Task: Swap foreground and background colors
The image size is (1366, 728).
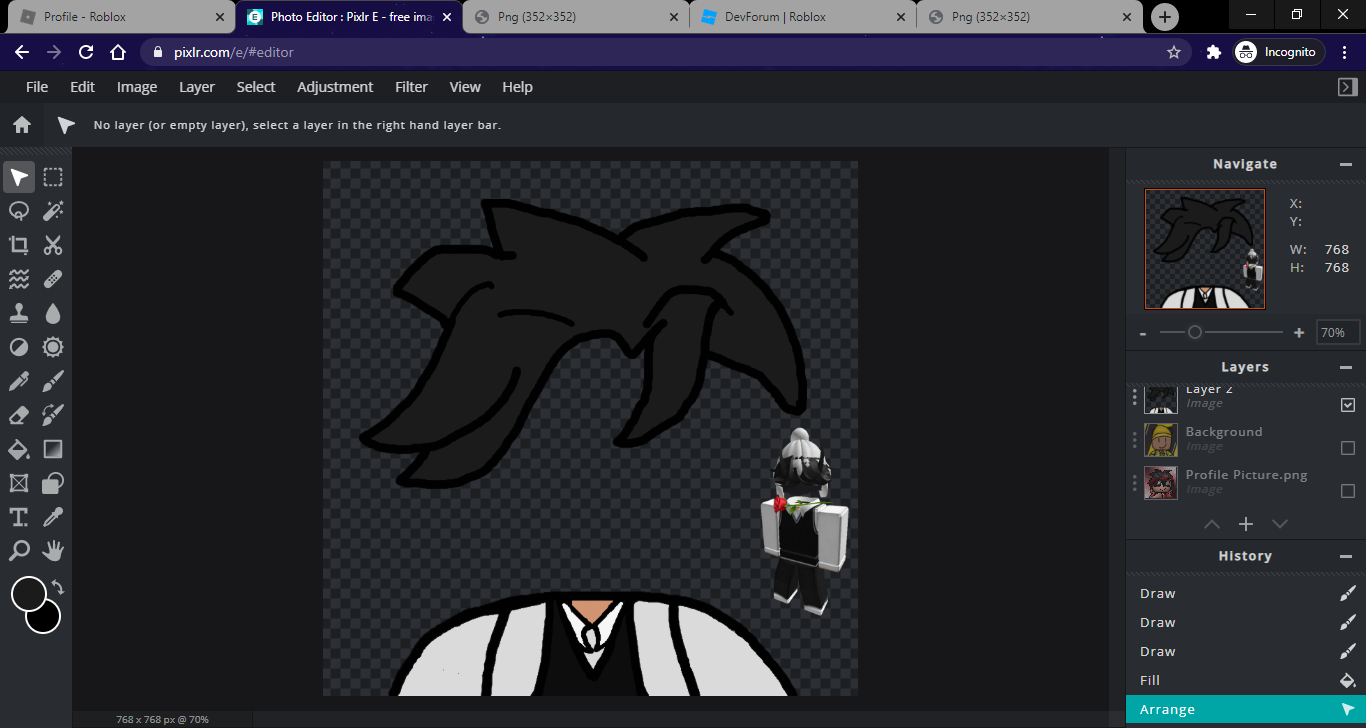Action: point(58,588)
